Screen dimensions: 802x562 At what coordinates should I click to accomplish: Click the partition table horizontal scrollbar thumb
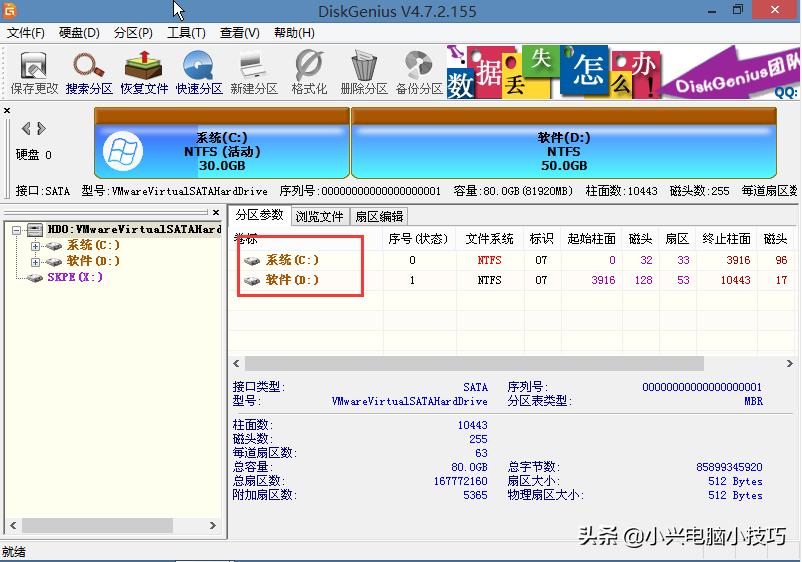pyautogui.click(x=474, y=364)
